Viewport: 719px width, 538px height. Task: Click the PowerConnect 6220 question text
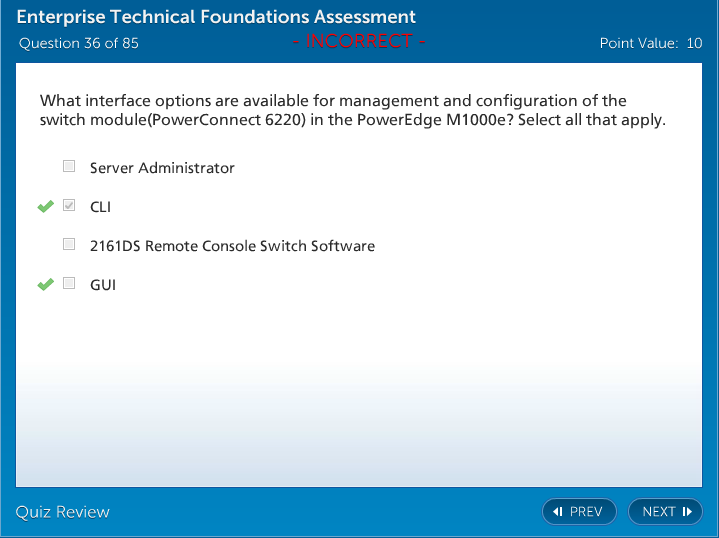click(x=352, y=110)
